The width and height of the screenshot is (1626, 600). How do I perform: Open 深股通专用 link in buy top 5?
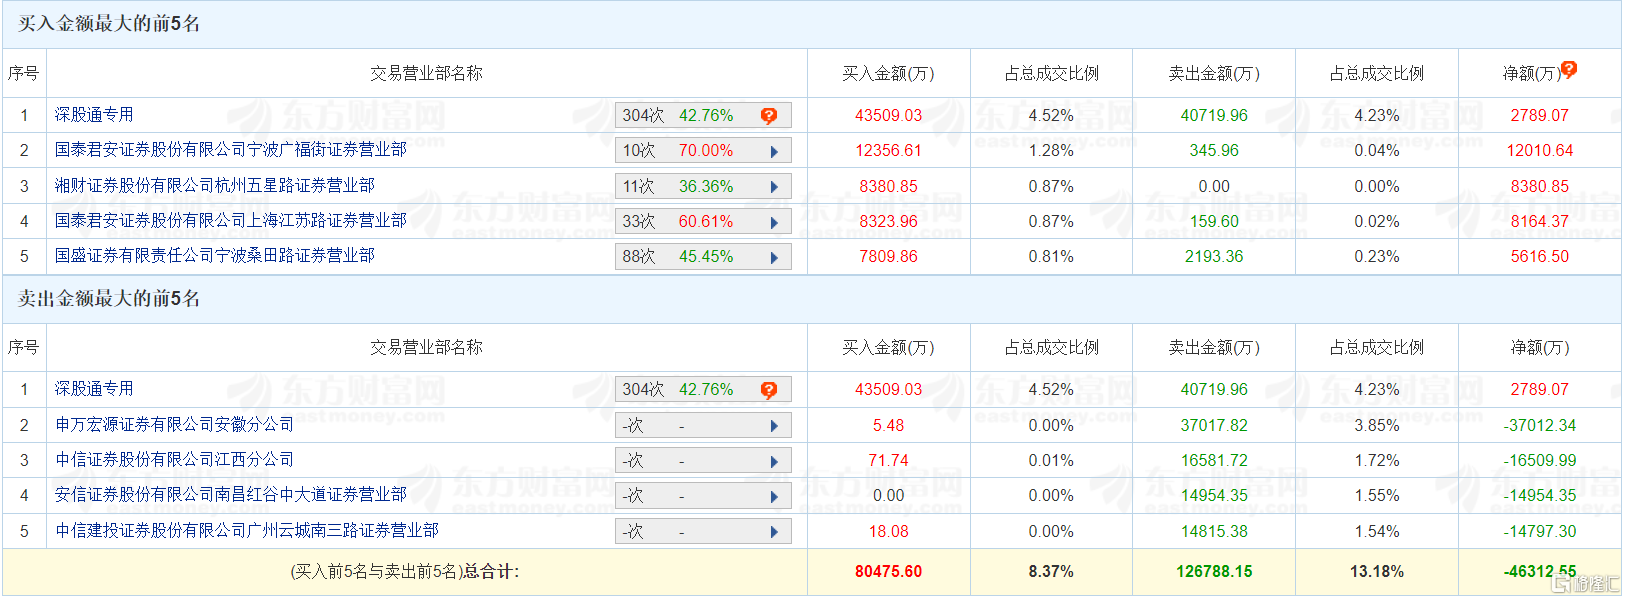(x=94, y=115)
